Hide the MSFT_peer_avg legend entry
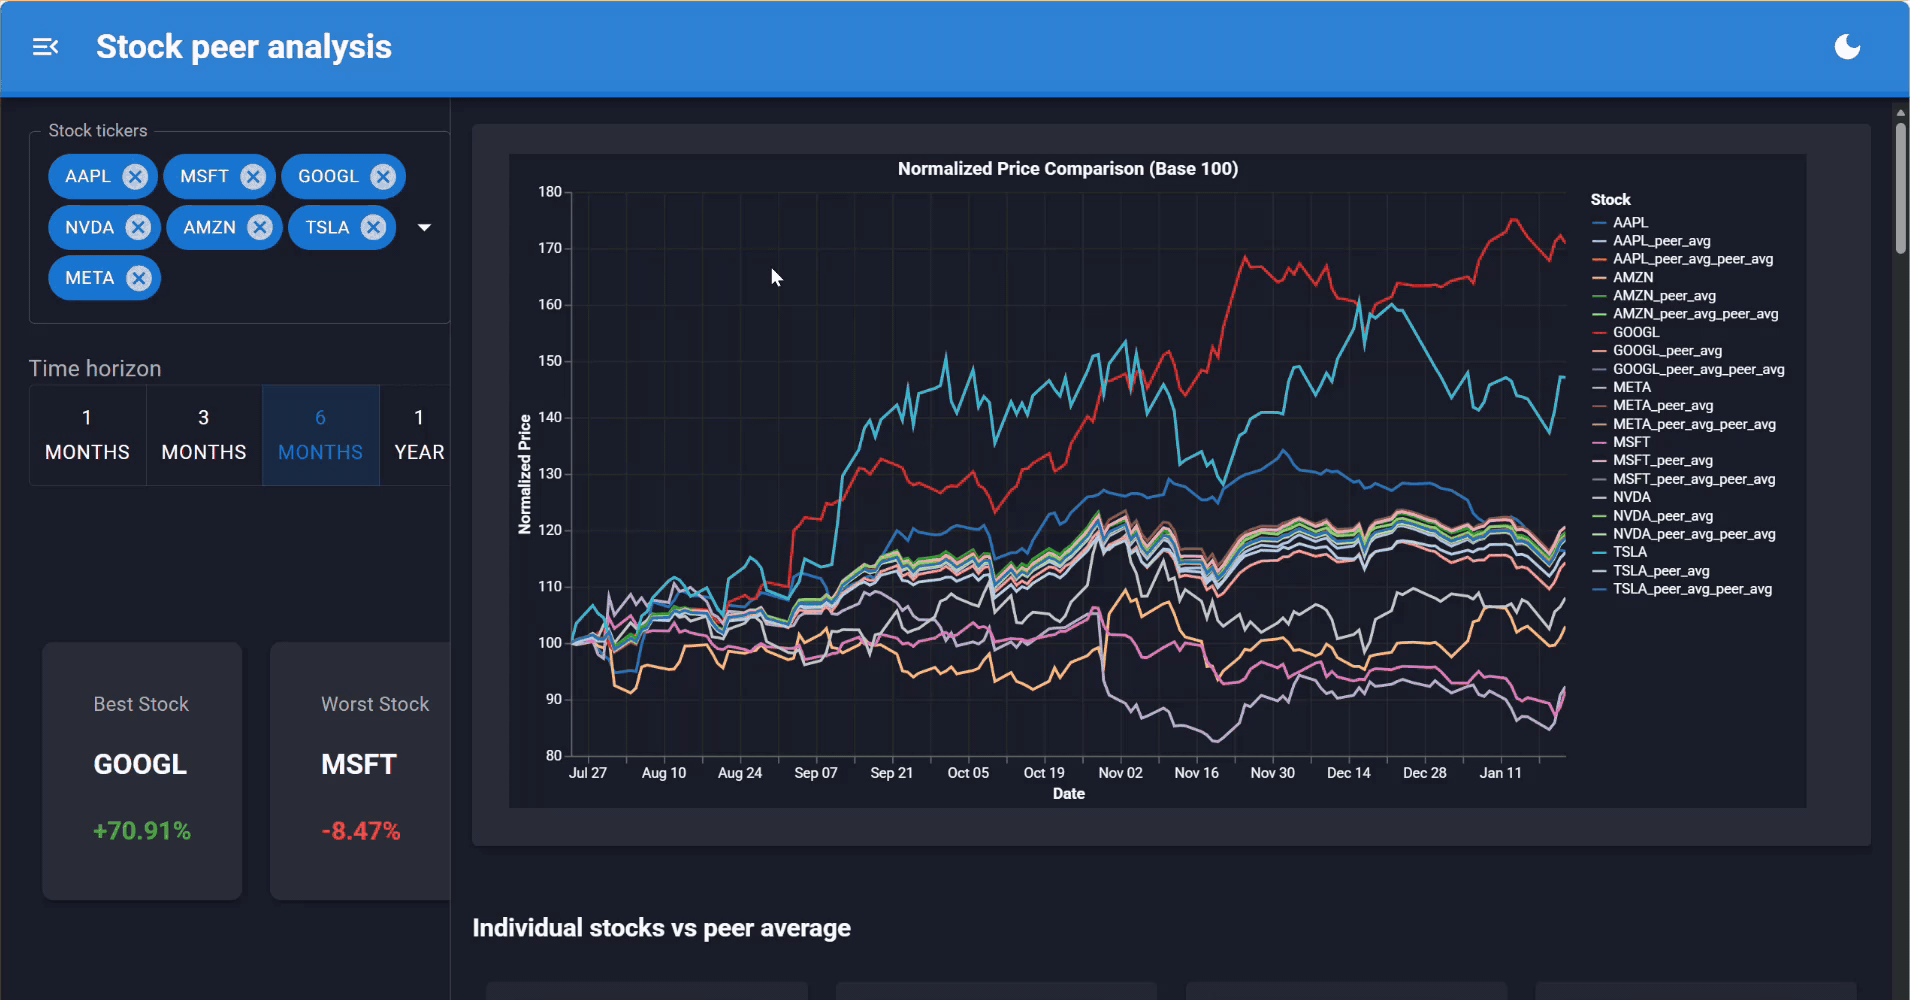Screen dimensions: 1910x1000 point(1663,460)
